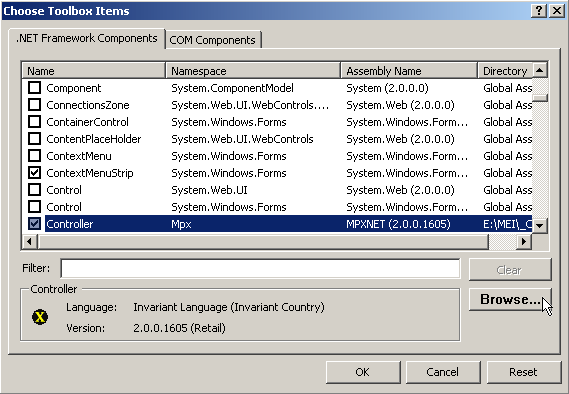This screenshot has height=394, width=569.
Task: Check the ConnectionsZone checkbox
Action: pyautogui.click(x=34, y=105)
